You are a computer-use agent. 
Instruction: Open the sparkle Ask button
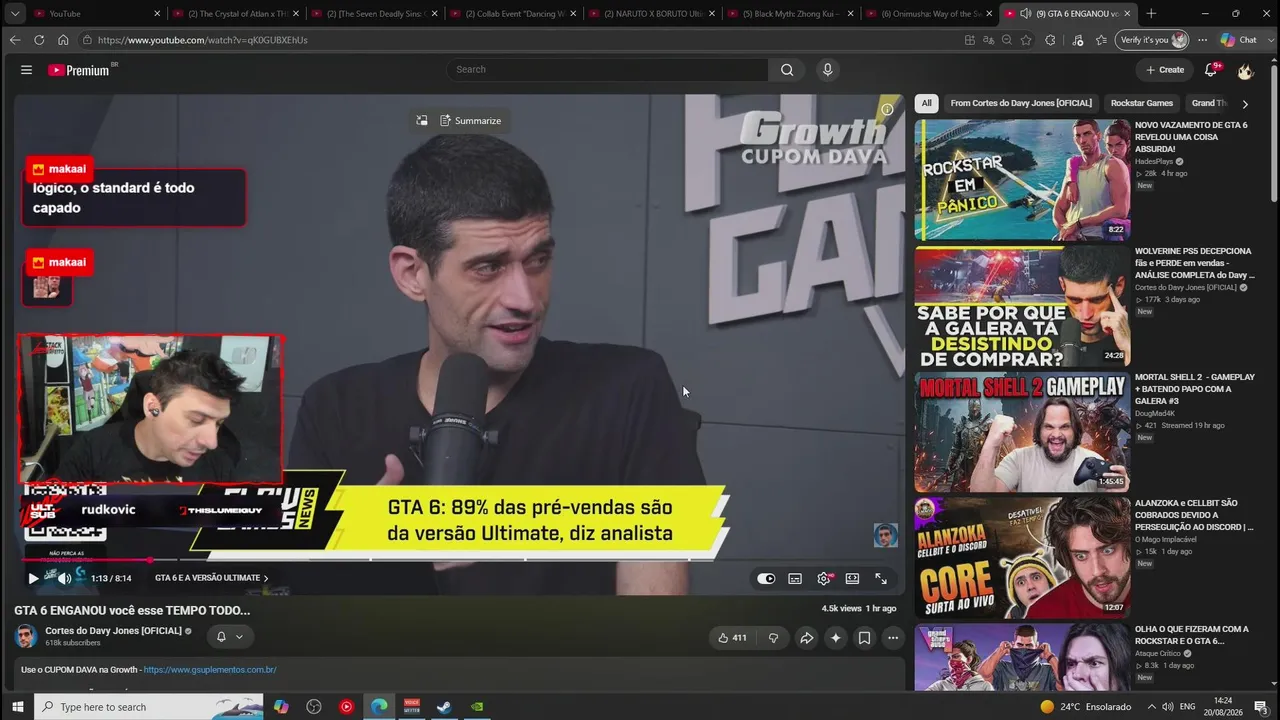836,638
